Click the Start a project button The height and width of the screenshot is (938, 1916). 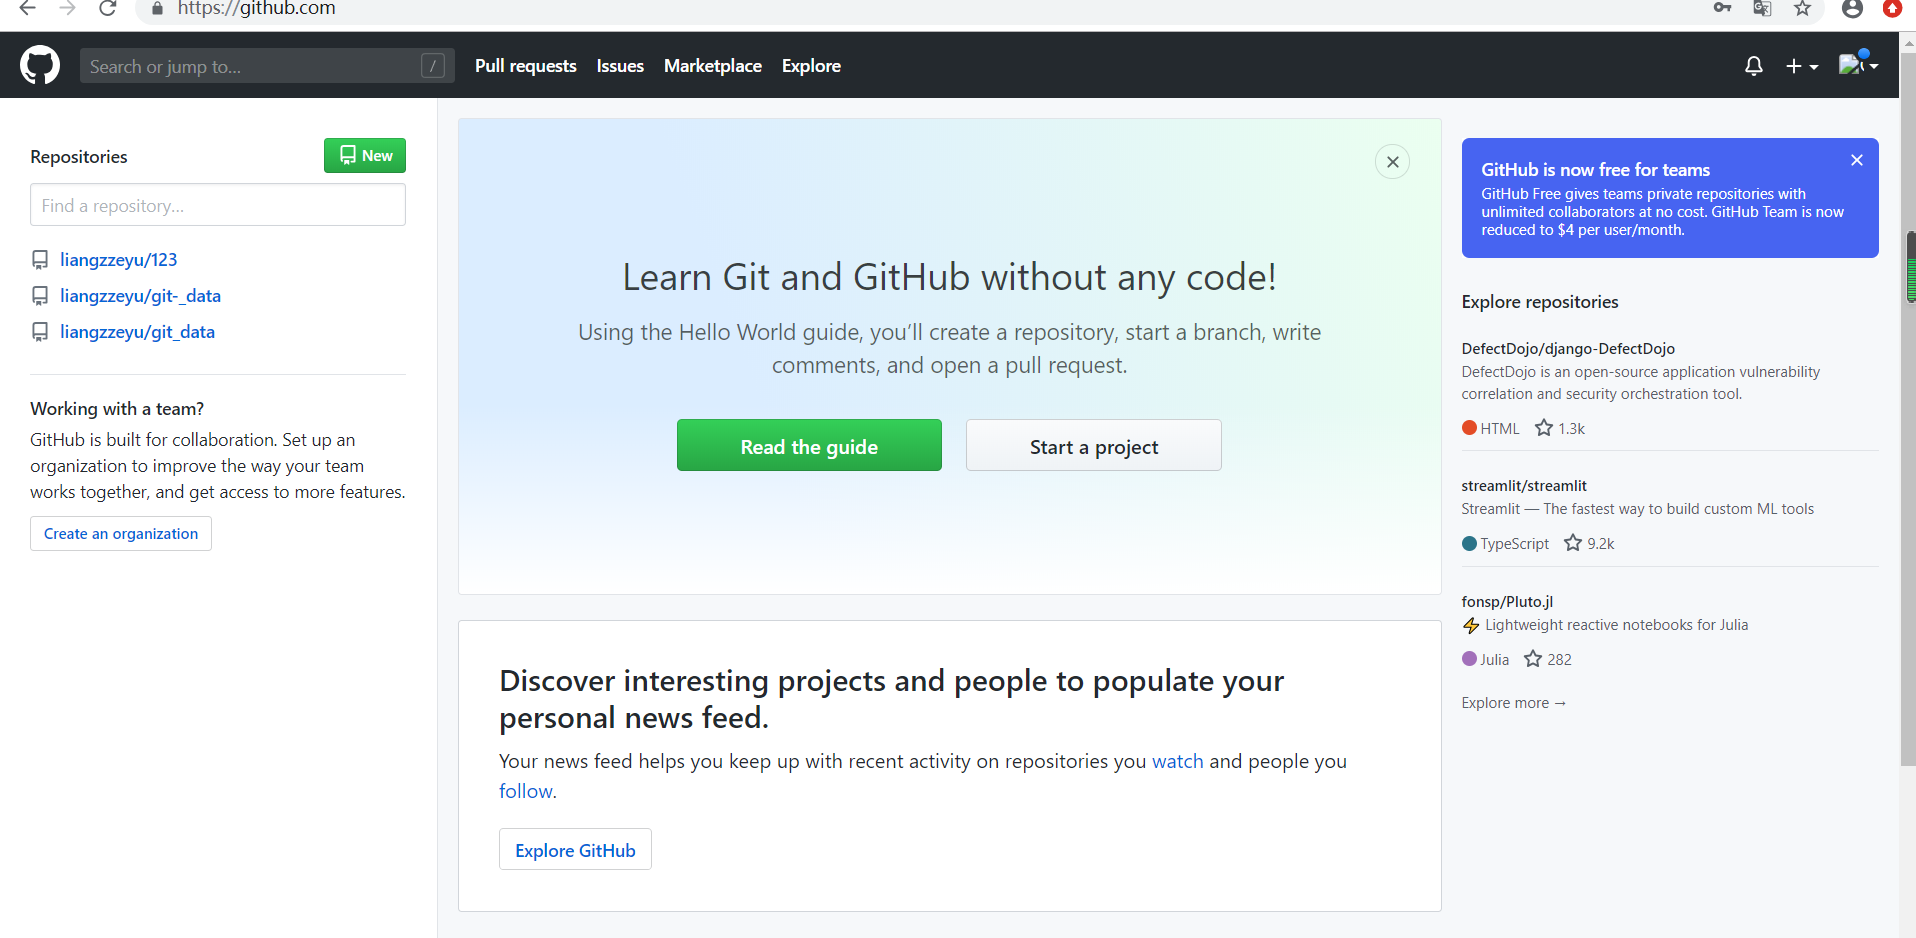point(1093,446)
